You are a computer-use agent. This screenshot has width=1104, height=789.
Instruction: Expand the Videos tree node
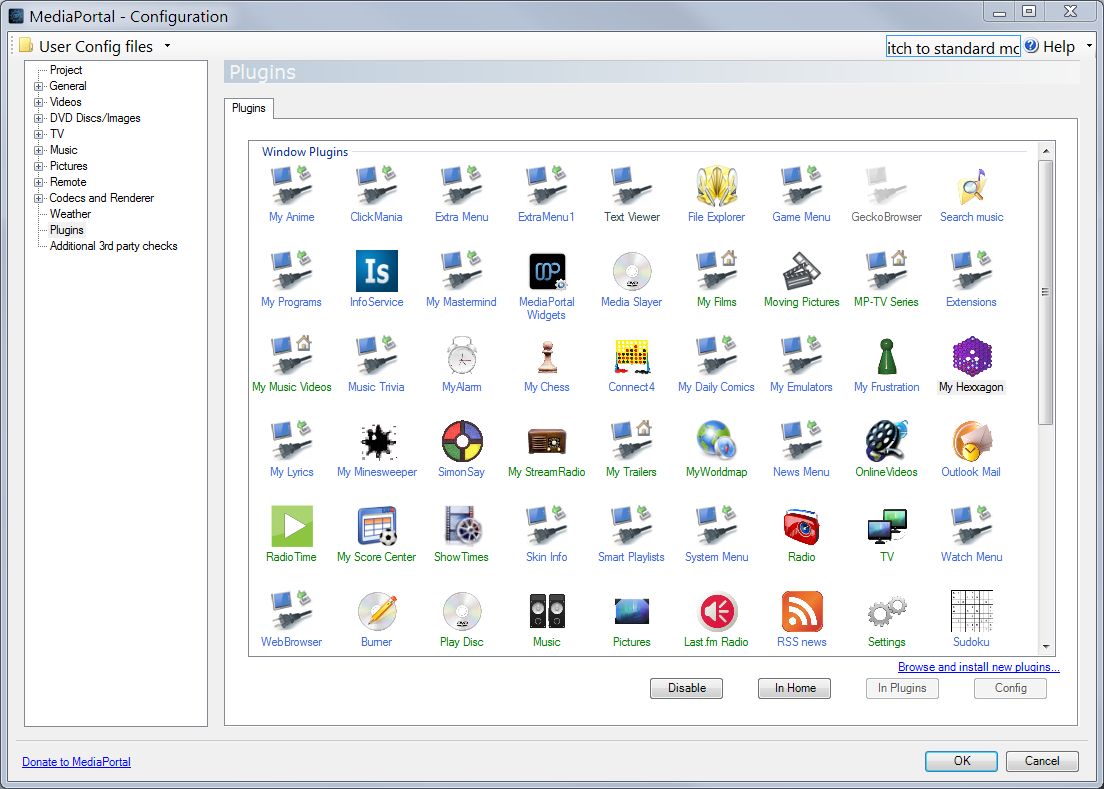pos(39,102)
